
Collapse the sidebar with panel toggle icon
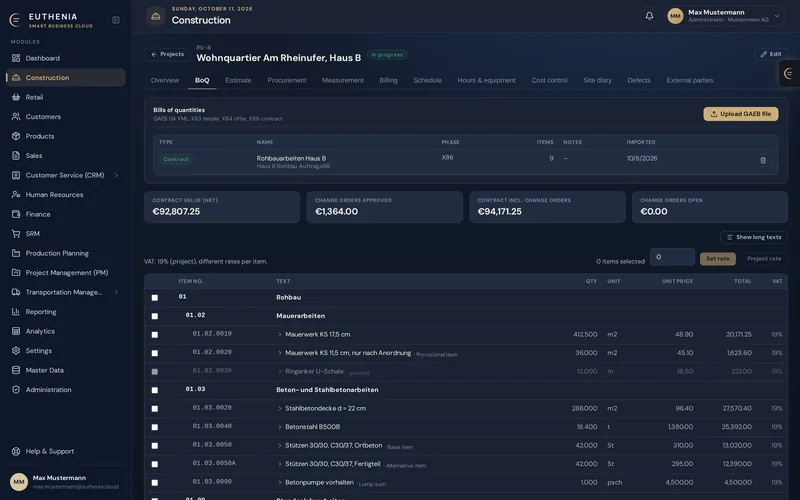click(x=116, y=20)
